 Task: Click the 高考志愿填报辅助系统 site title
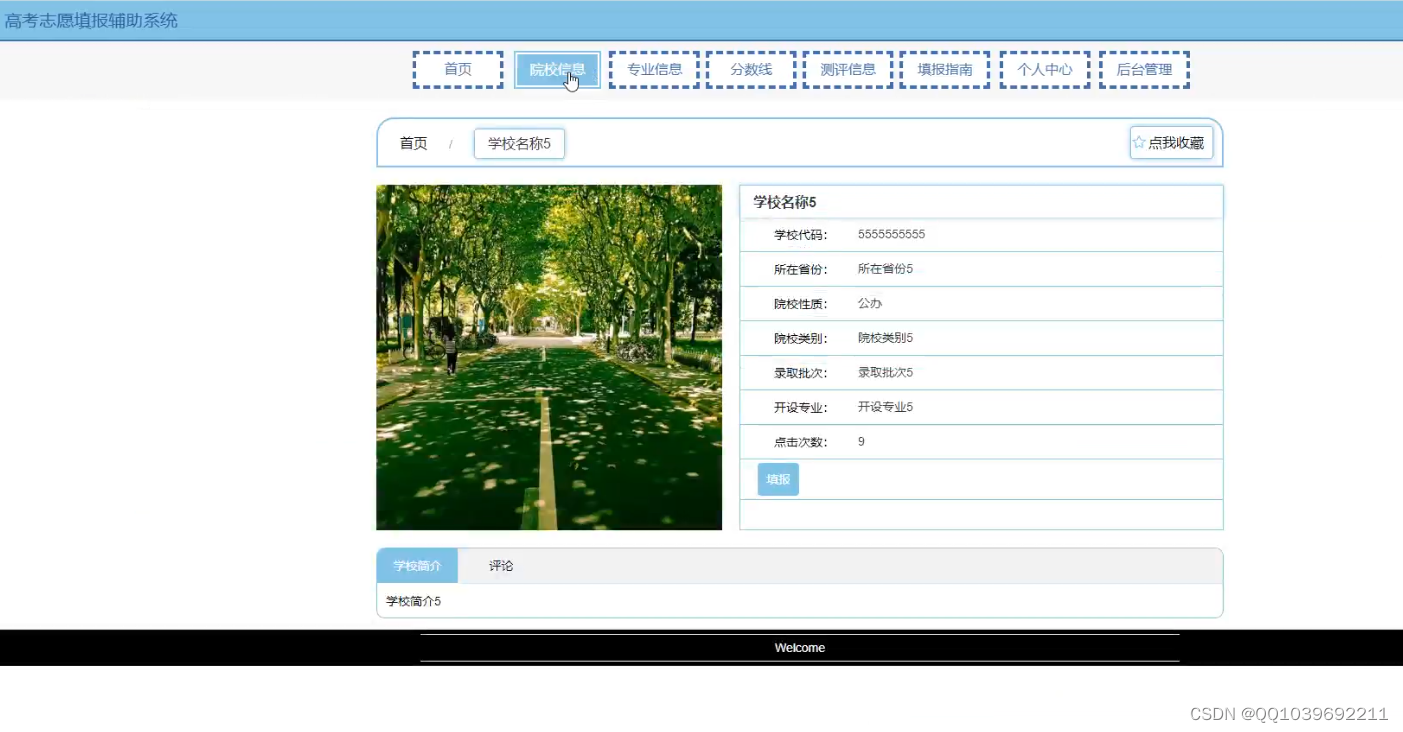91,20
